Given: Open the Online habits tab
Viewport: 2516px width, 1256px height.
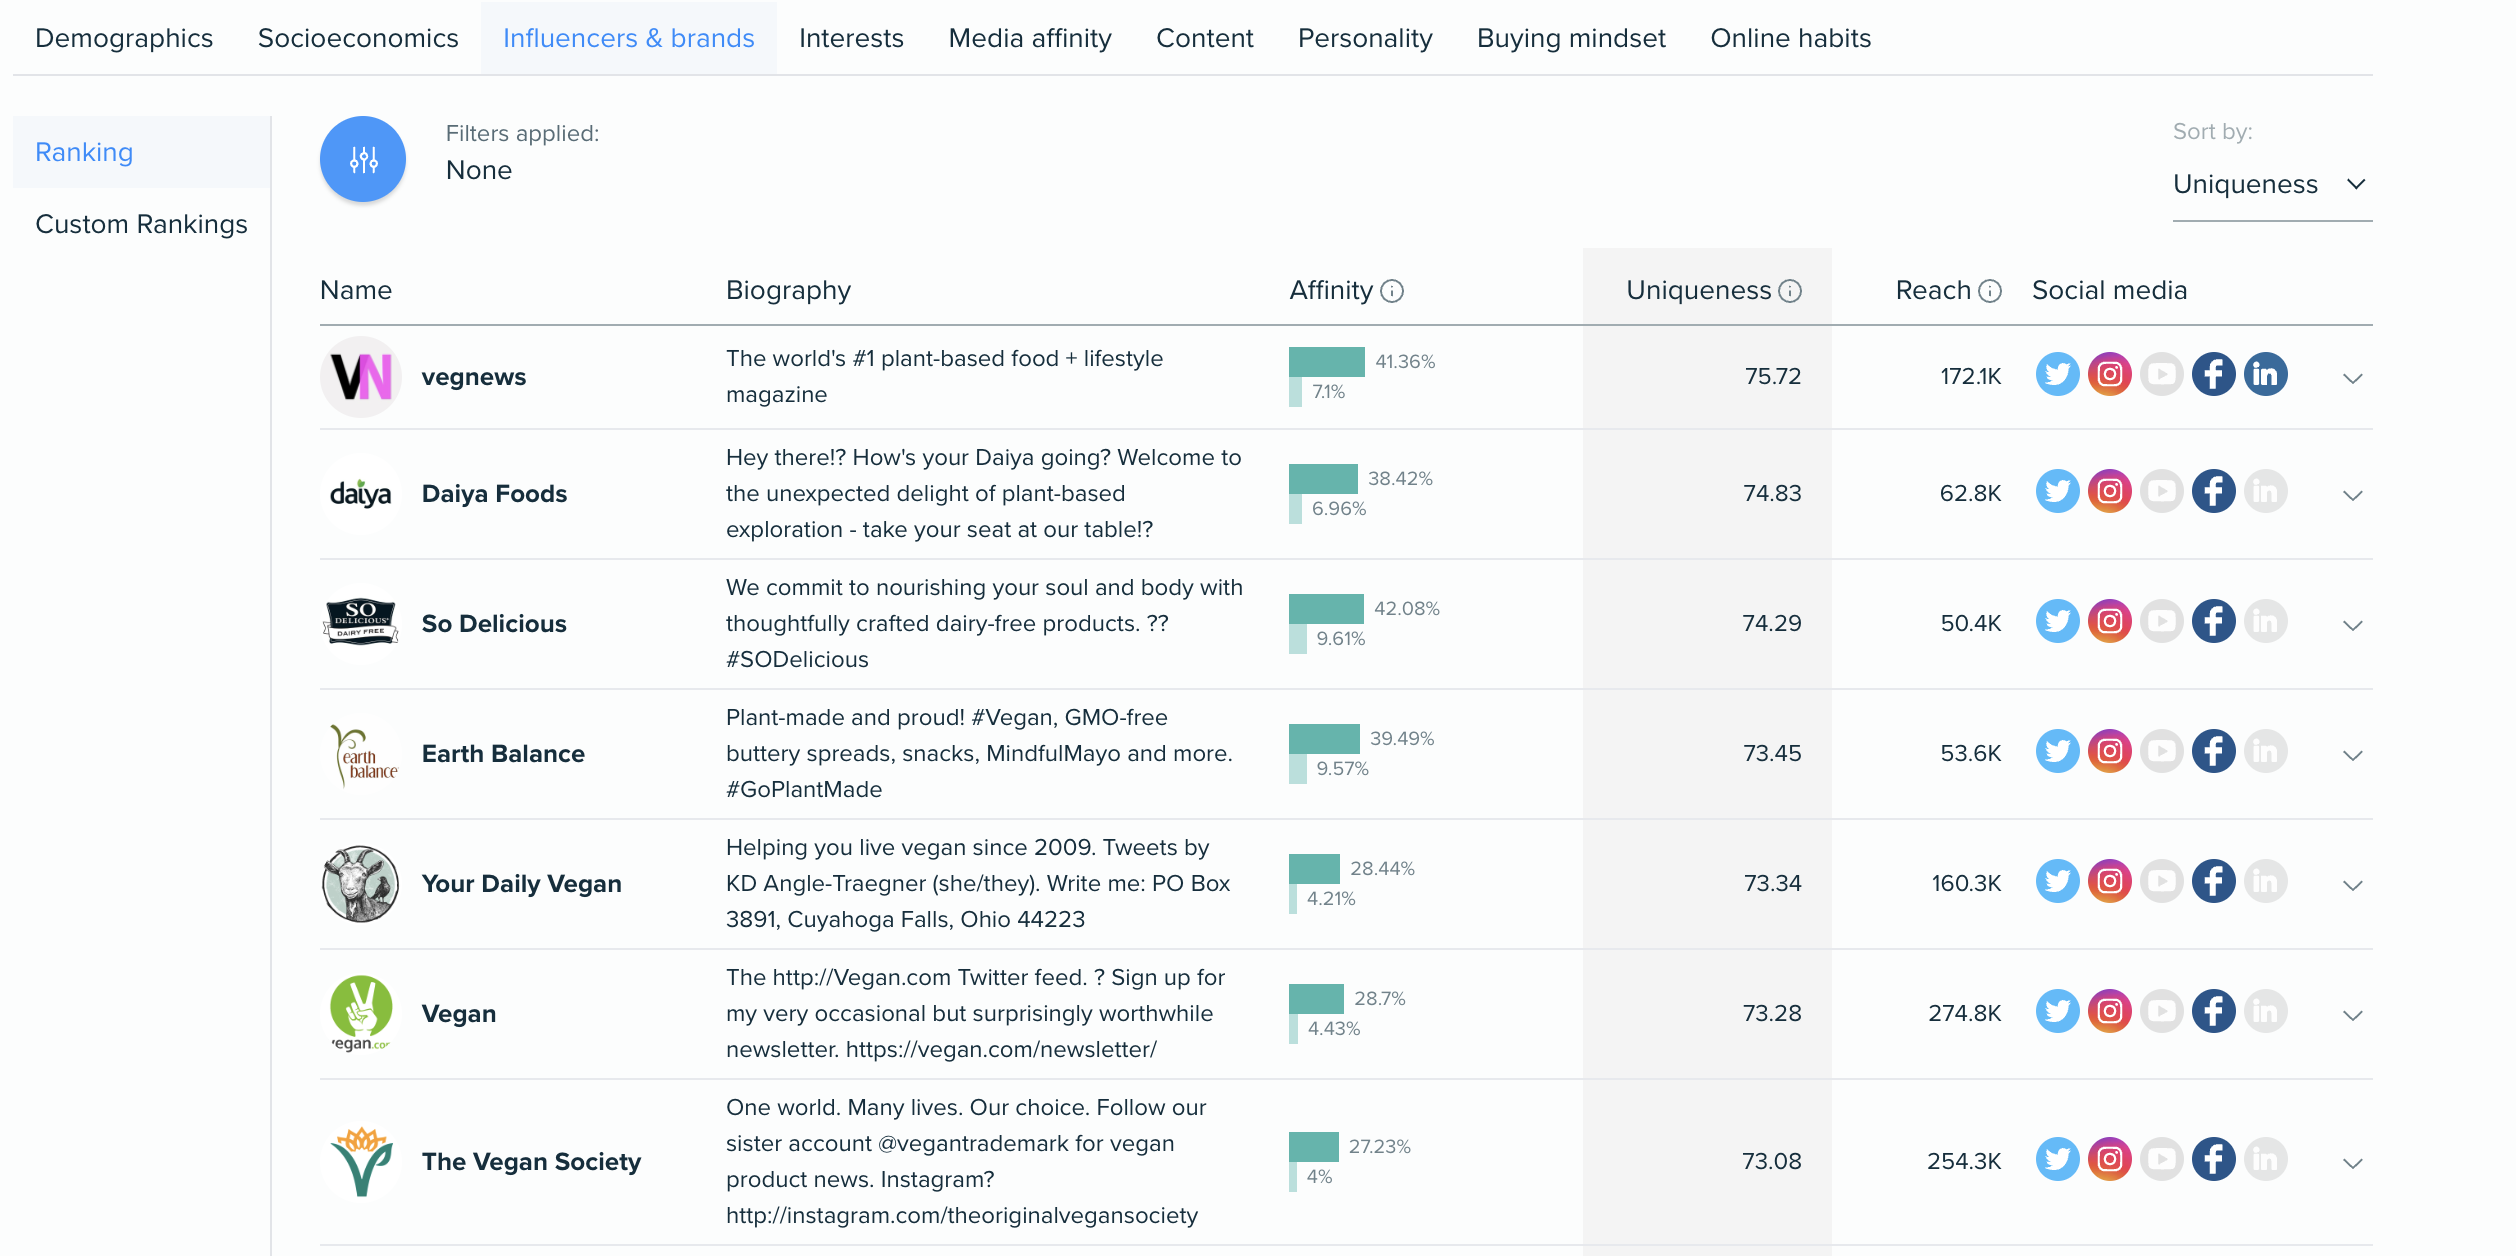Looking at the screenshot, I should 1790,38.
